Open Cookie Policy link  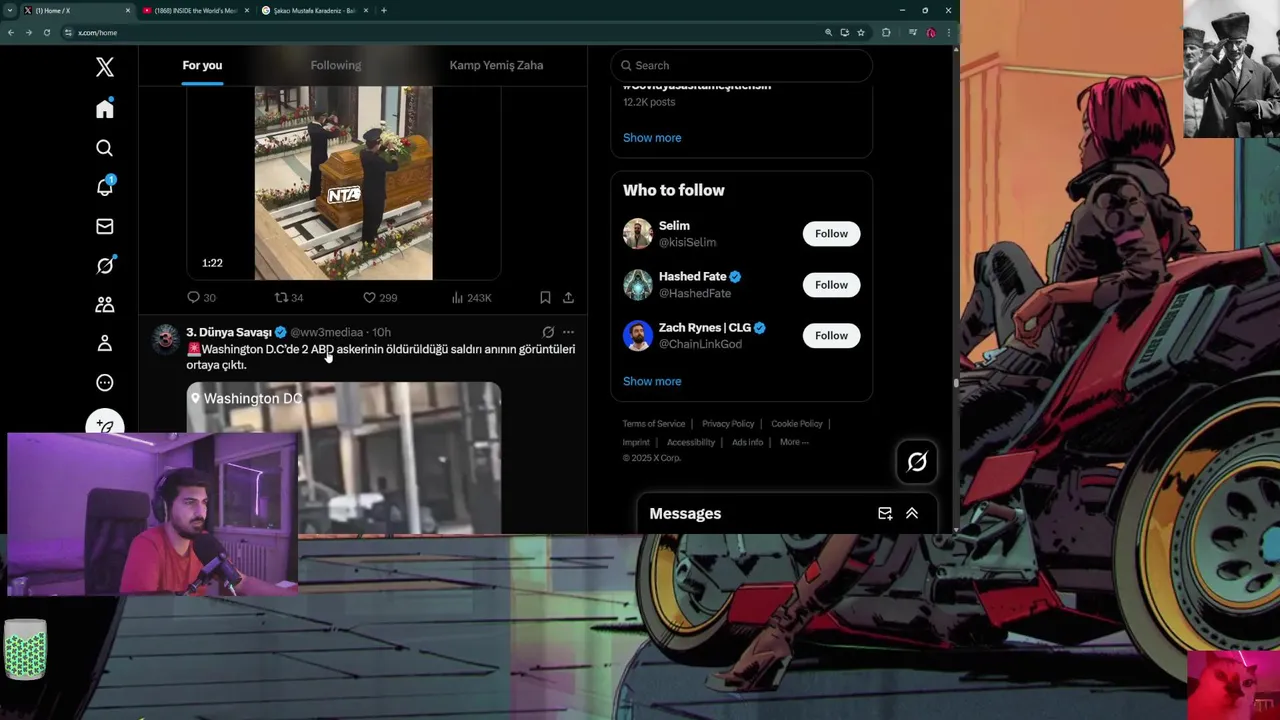797,424
